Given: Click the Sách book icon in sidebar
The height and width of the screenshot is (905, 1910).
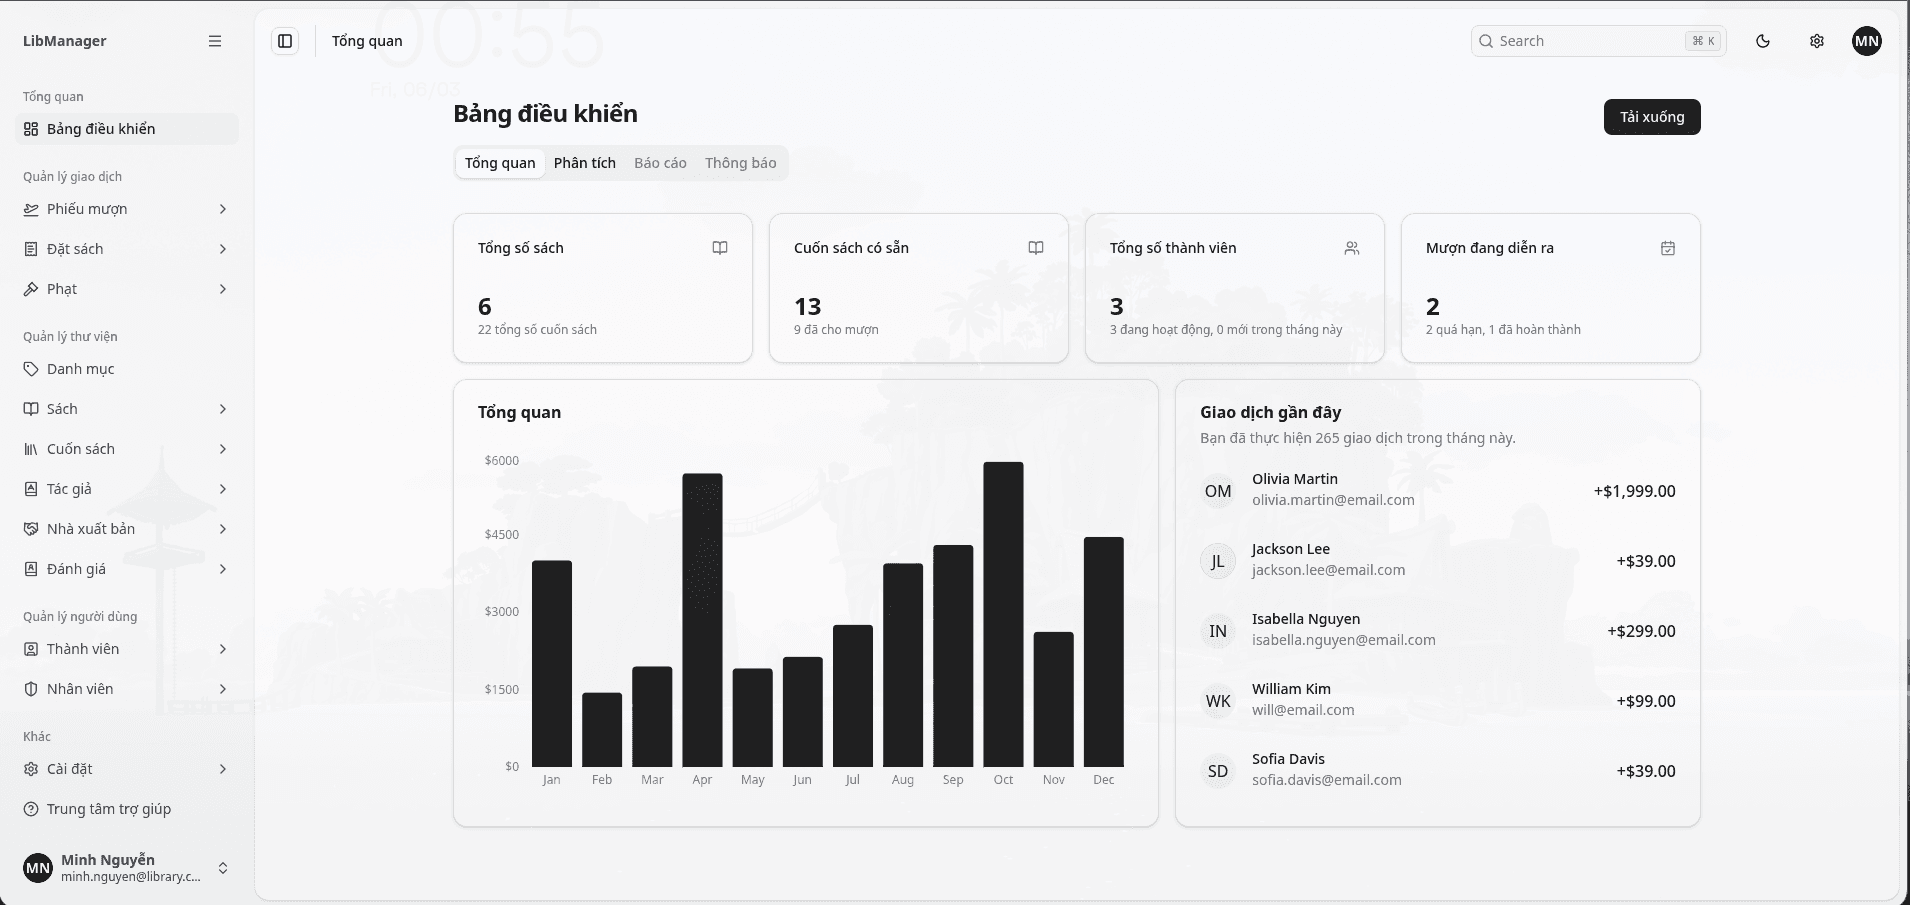Looking at the screenshot, I should (31, 409).
